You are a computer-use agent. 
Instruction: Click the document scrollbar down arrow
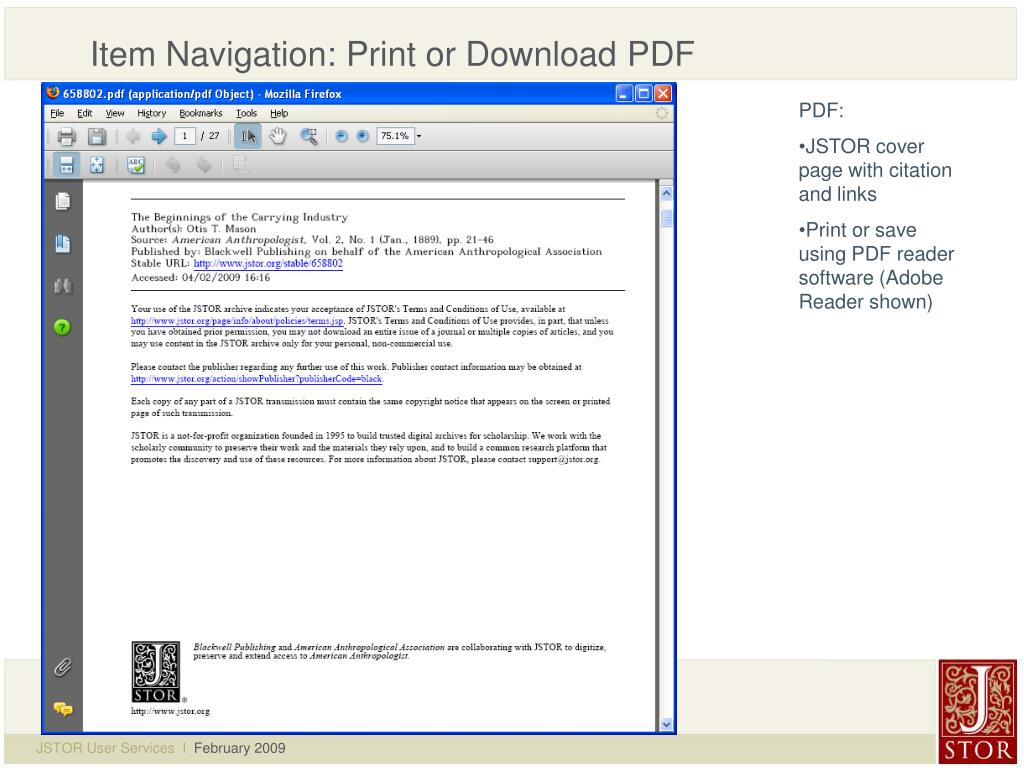pos(666,724)
